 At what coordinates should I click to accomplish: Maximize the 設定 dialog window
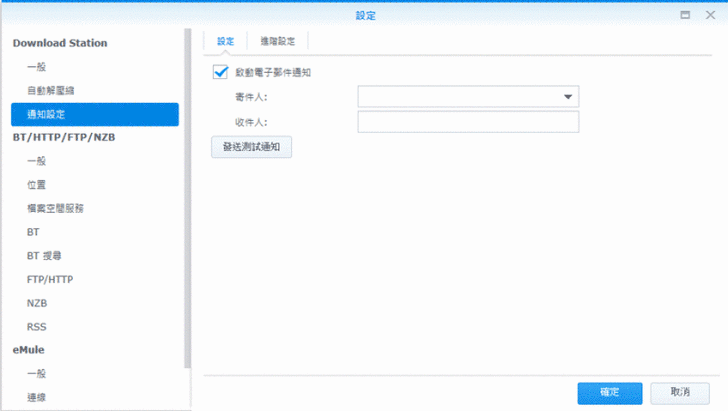point(685,15)
